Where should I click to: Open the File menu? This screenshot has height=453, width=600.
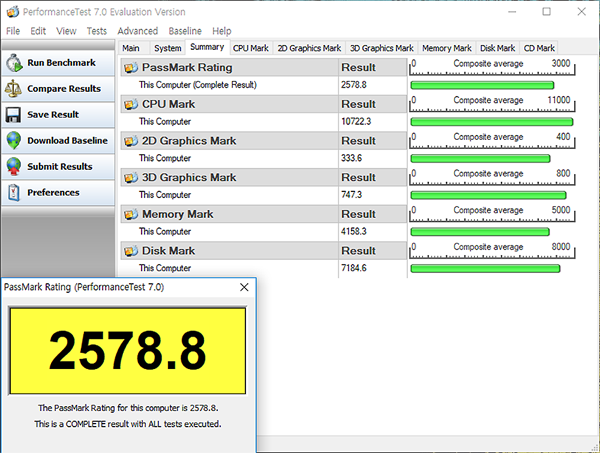13,31
